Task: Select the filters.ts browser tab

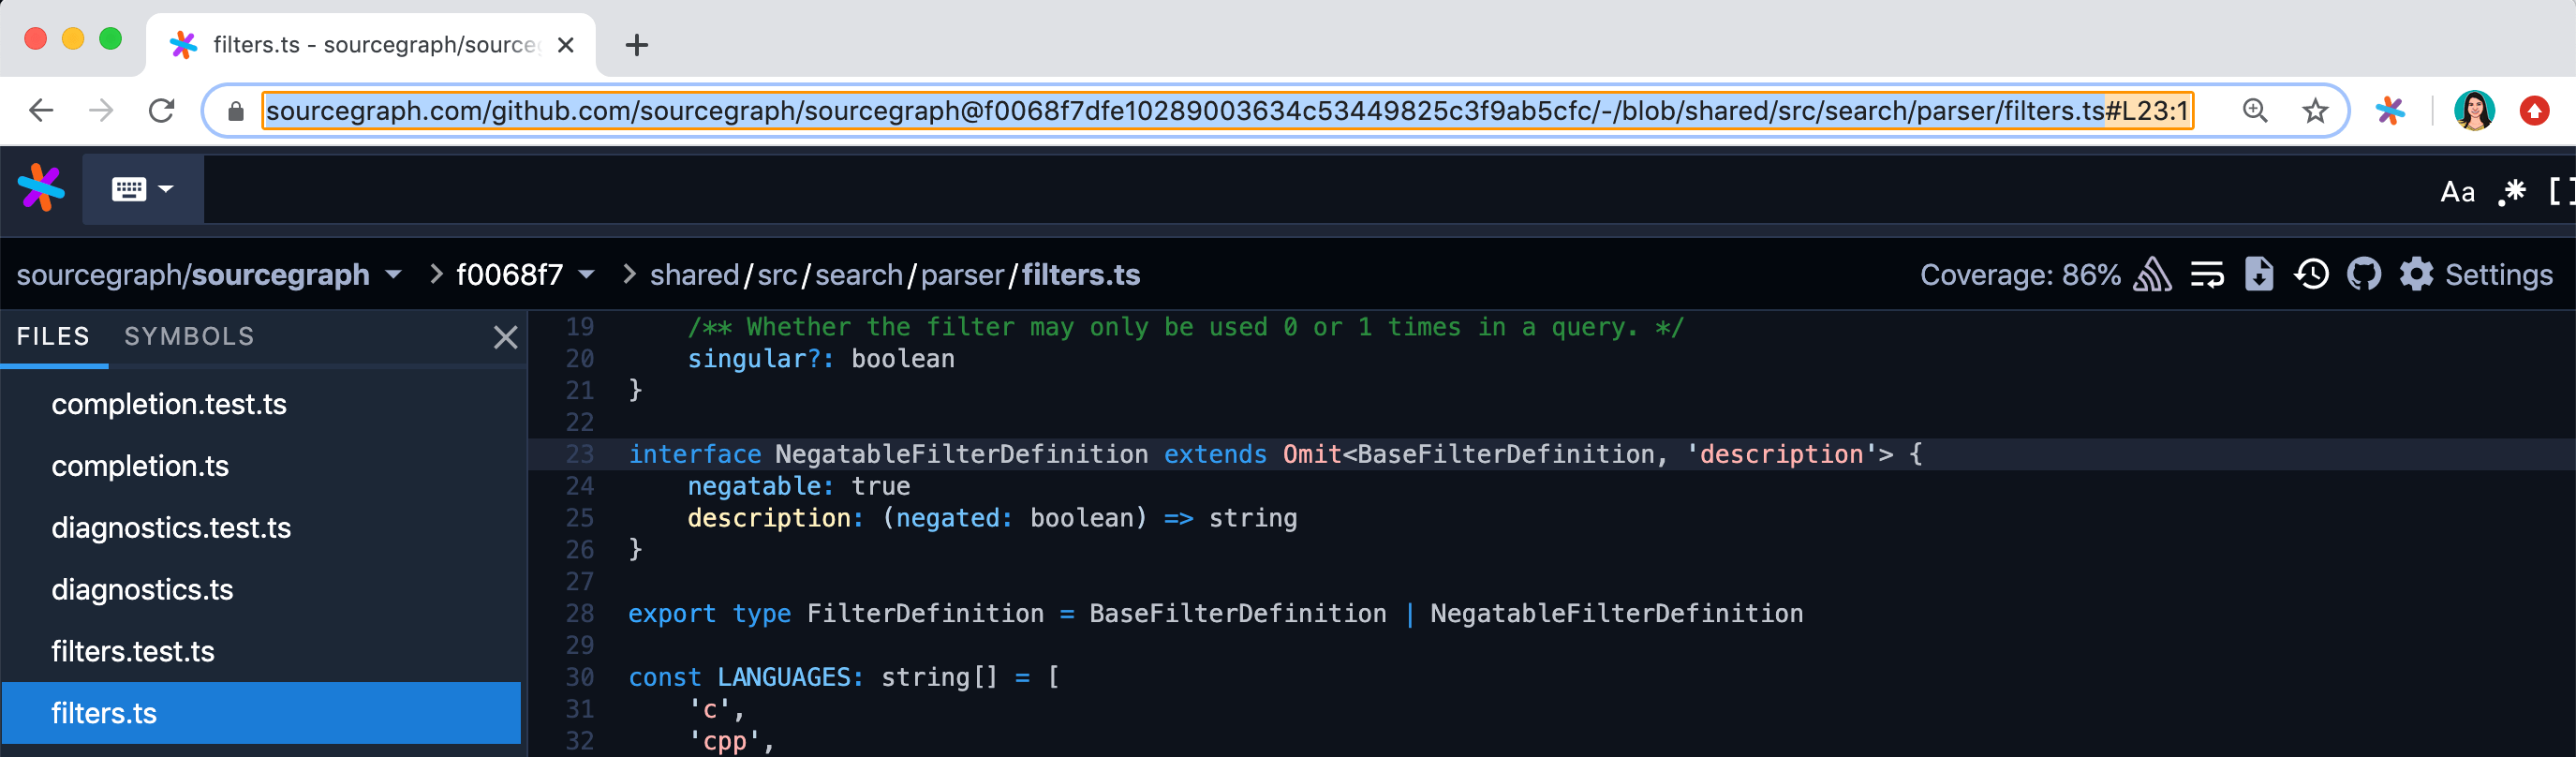Action: tap(371, 45)
